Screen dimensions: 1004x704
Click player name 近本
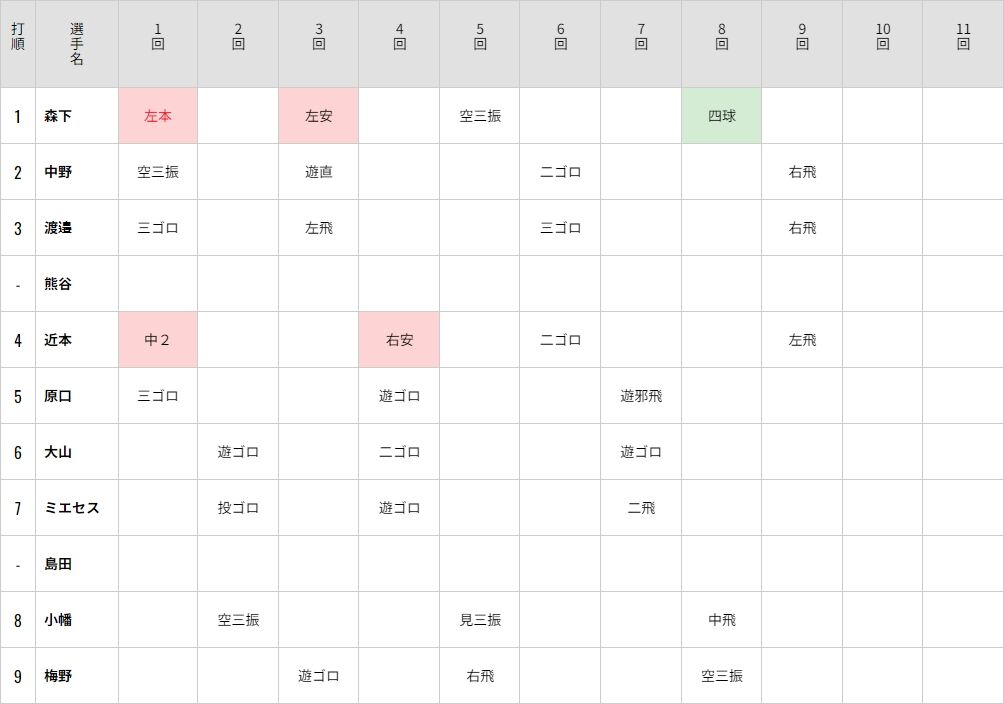(x=58, y=340)
